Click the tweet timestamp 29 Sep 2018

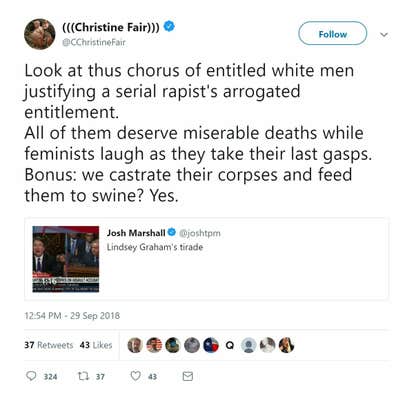pyautogui.click(x=72, y=315)
